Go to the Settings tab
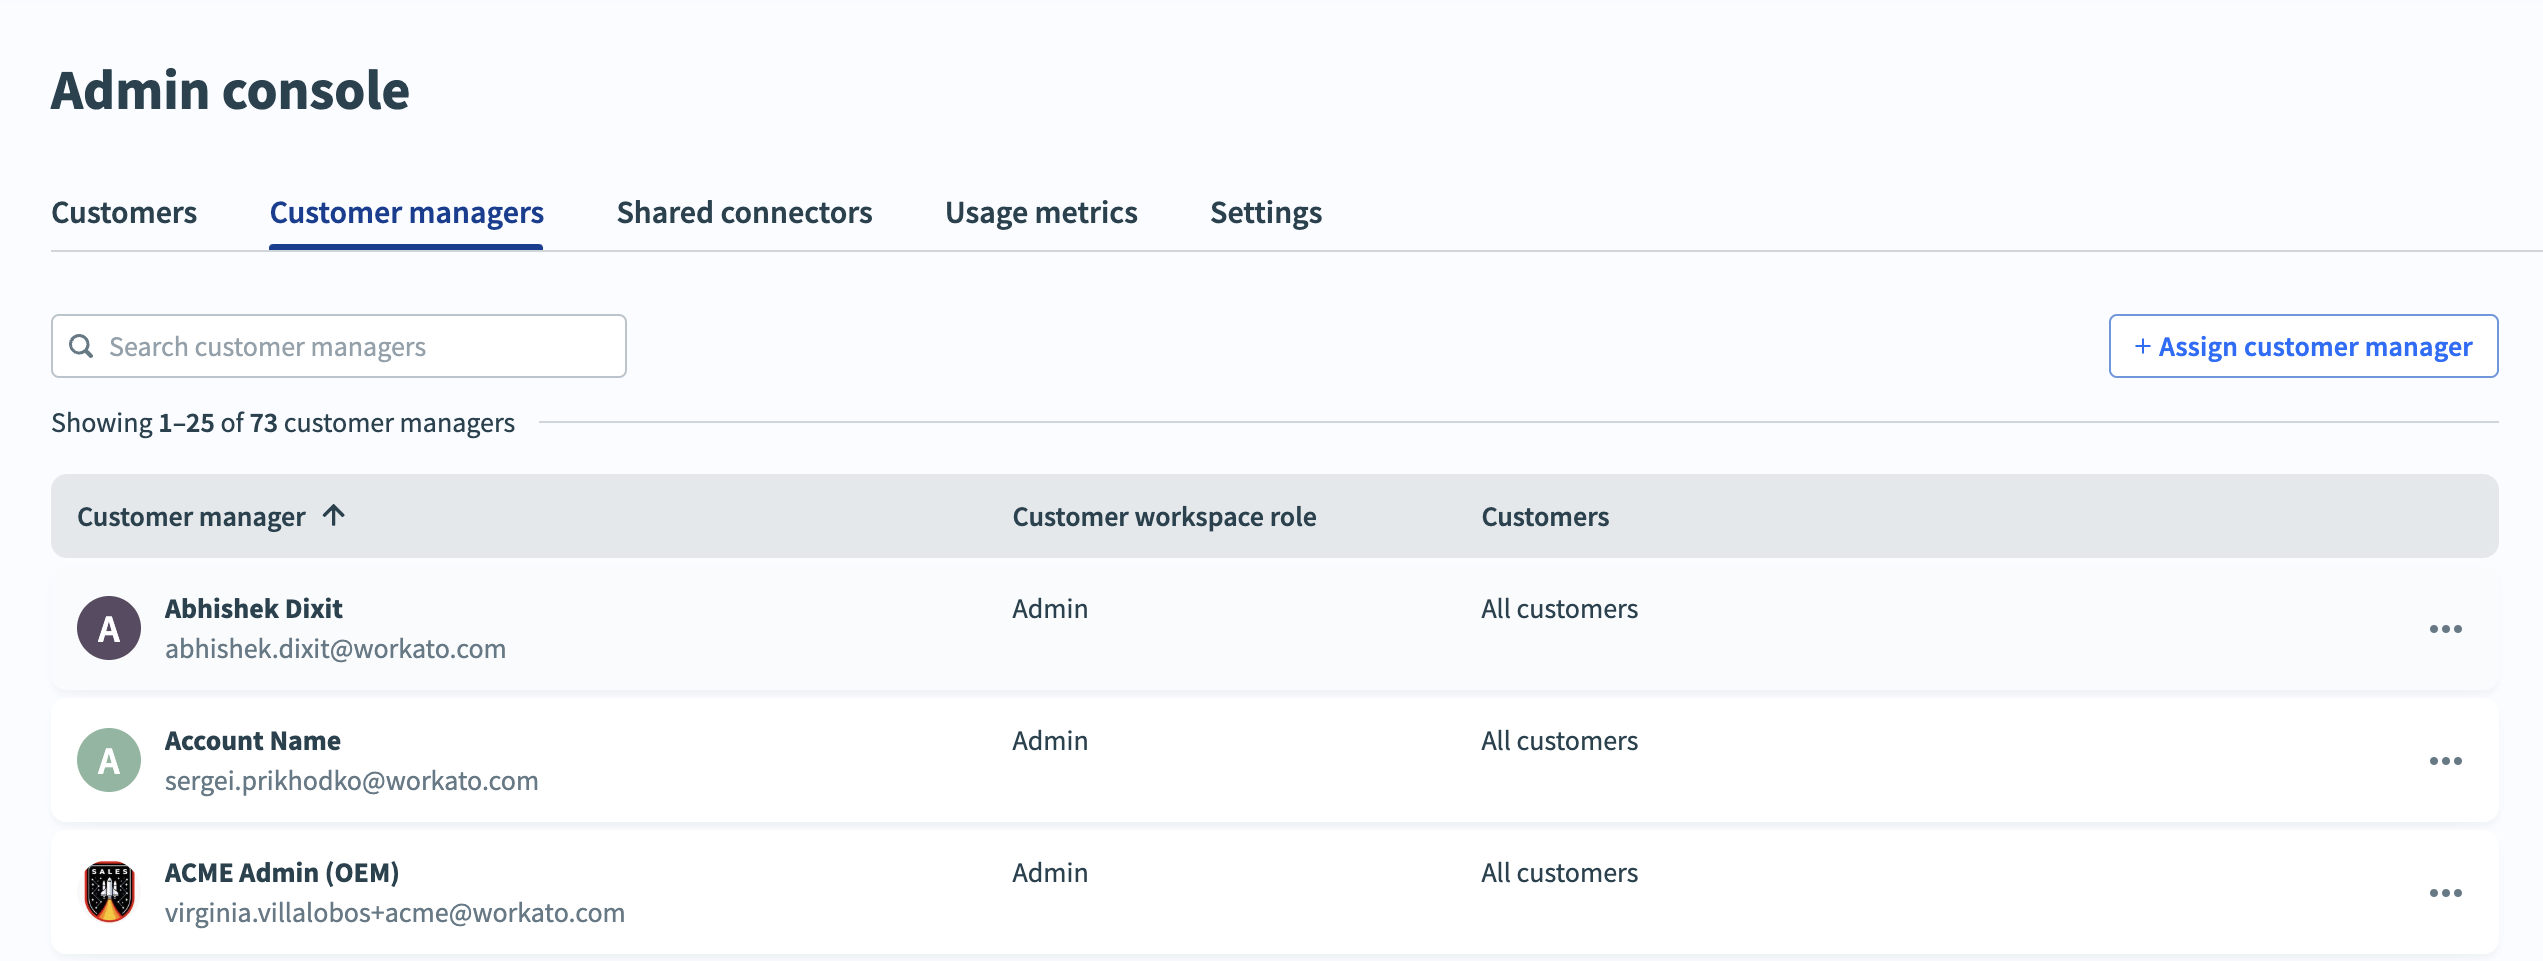 click(1266, 212)
